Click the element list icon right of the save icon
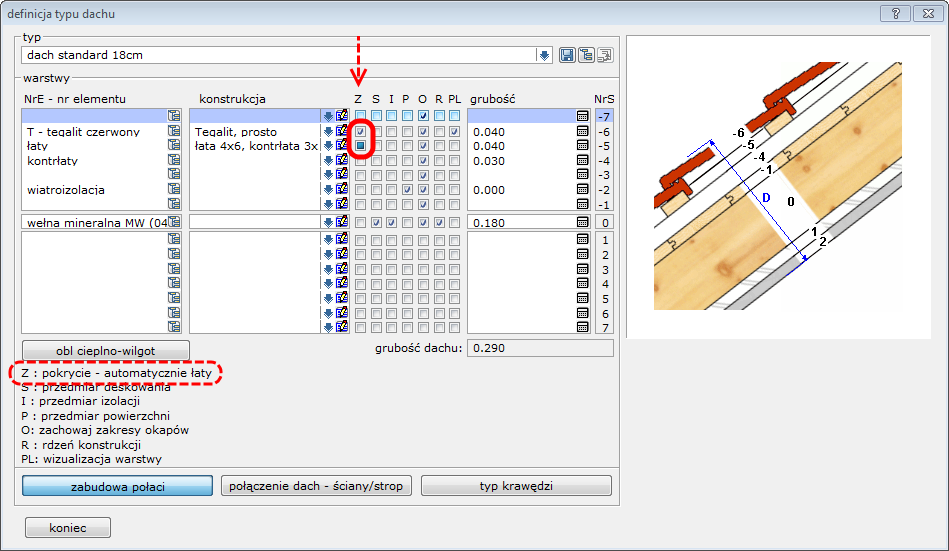Screen dimensions: 949x551 click(586, 56)
